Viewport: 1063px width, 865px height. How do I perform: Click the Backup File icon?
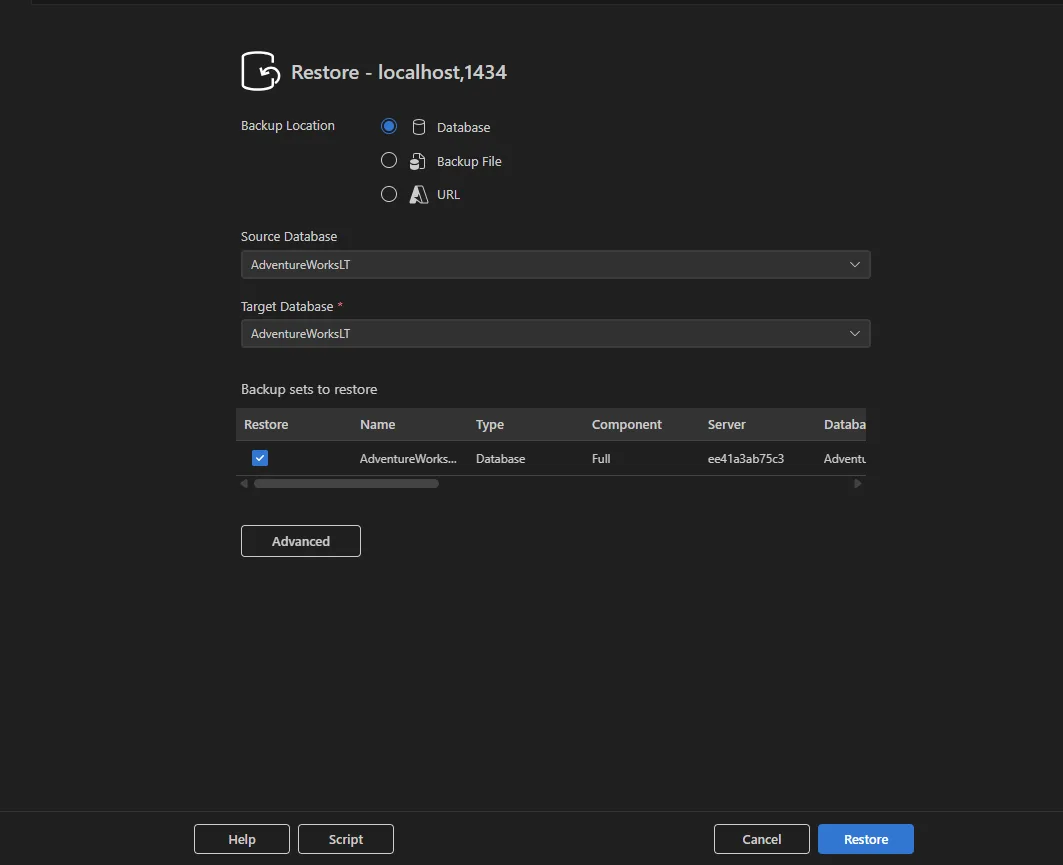tap(418, 161)
